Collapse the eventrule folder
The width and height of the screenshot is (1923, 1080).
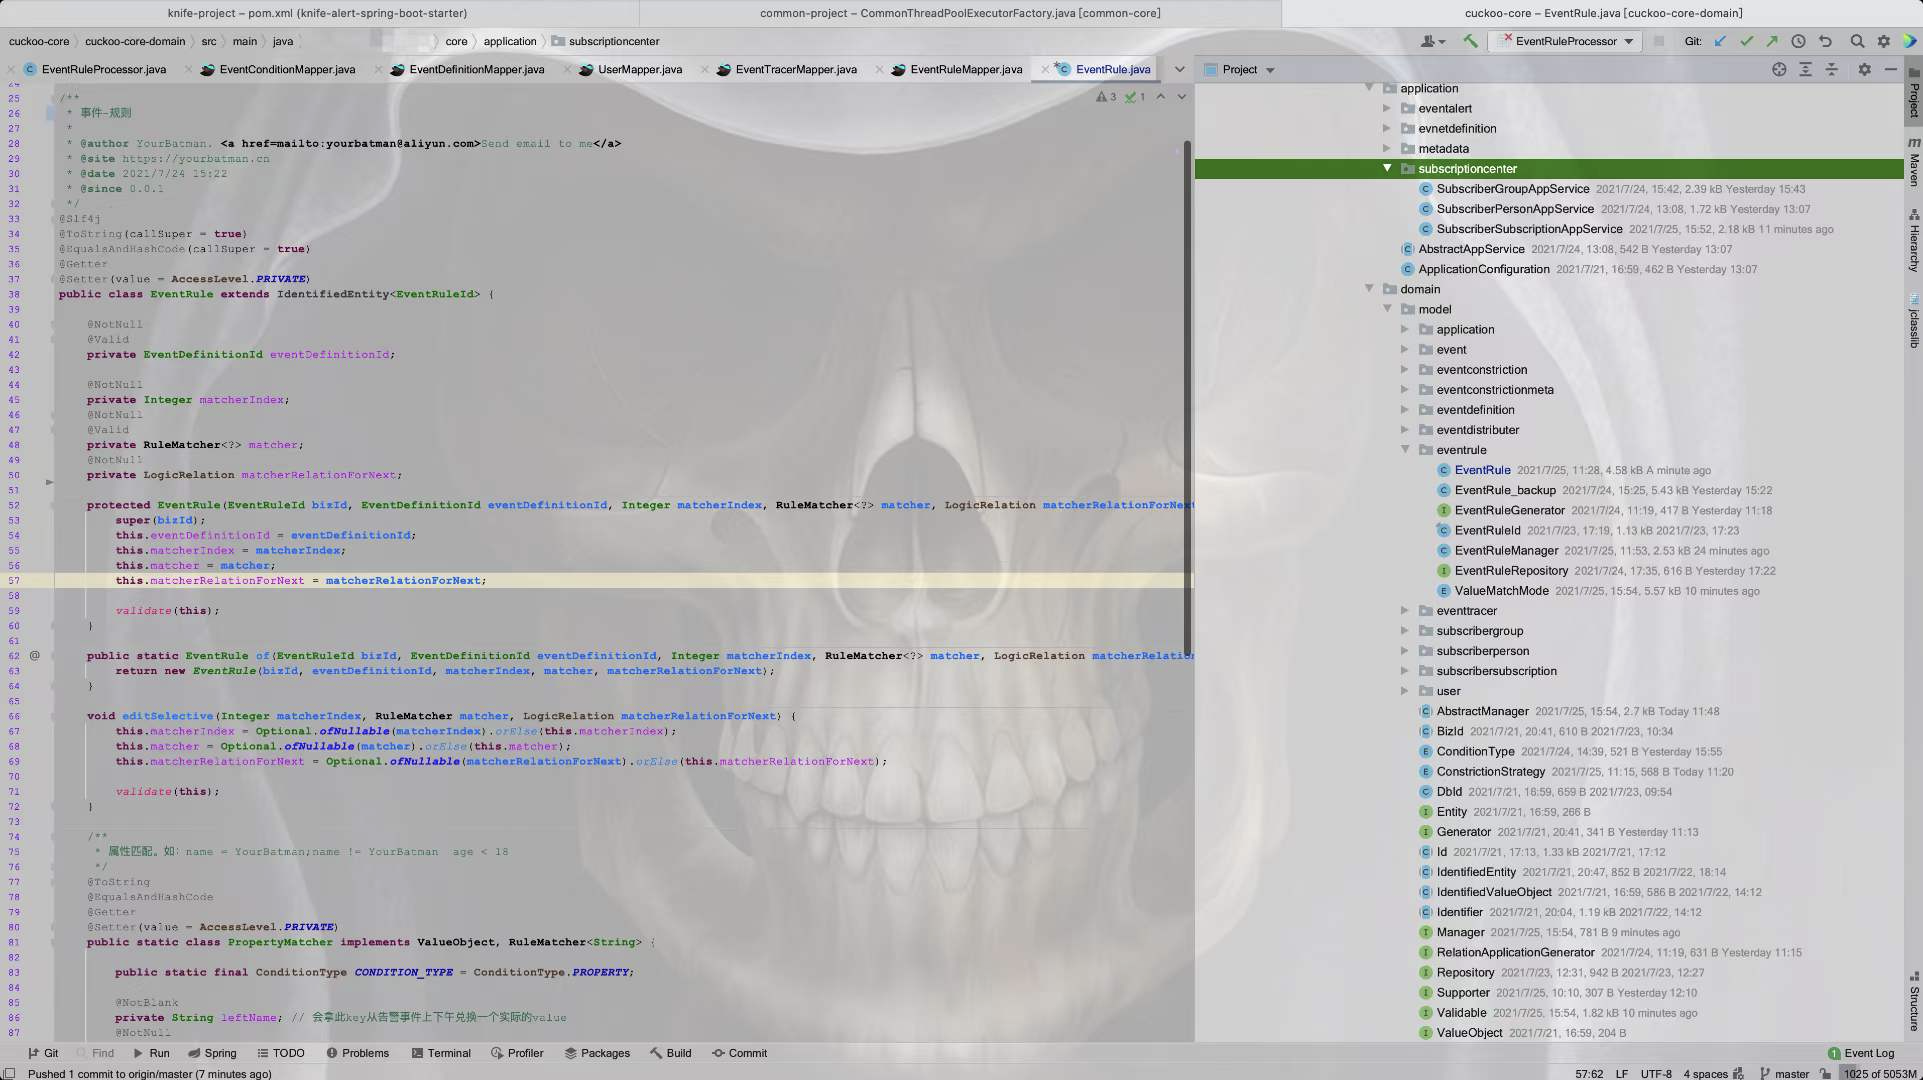1405,450
